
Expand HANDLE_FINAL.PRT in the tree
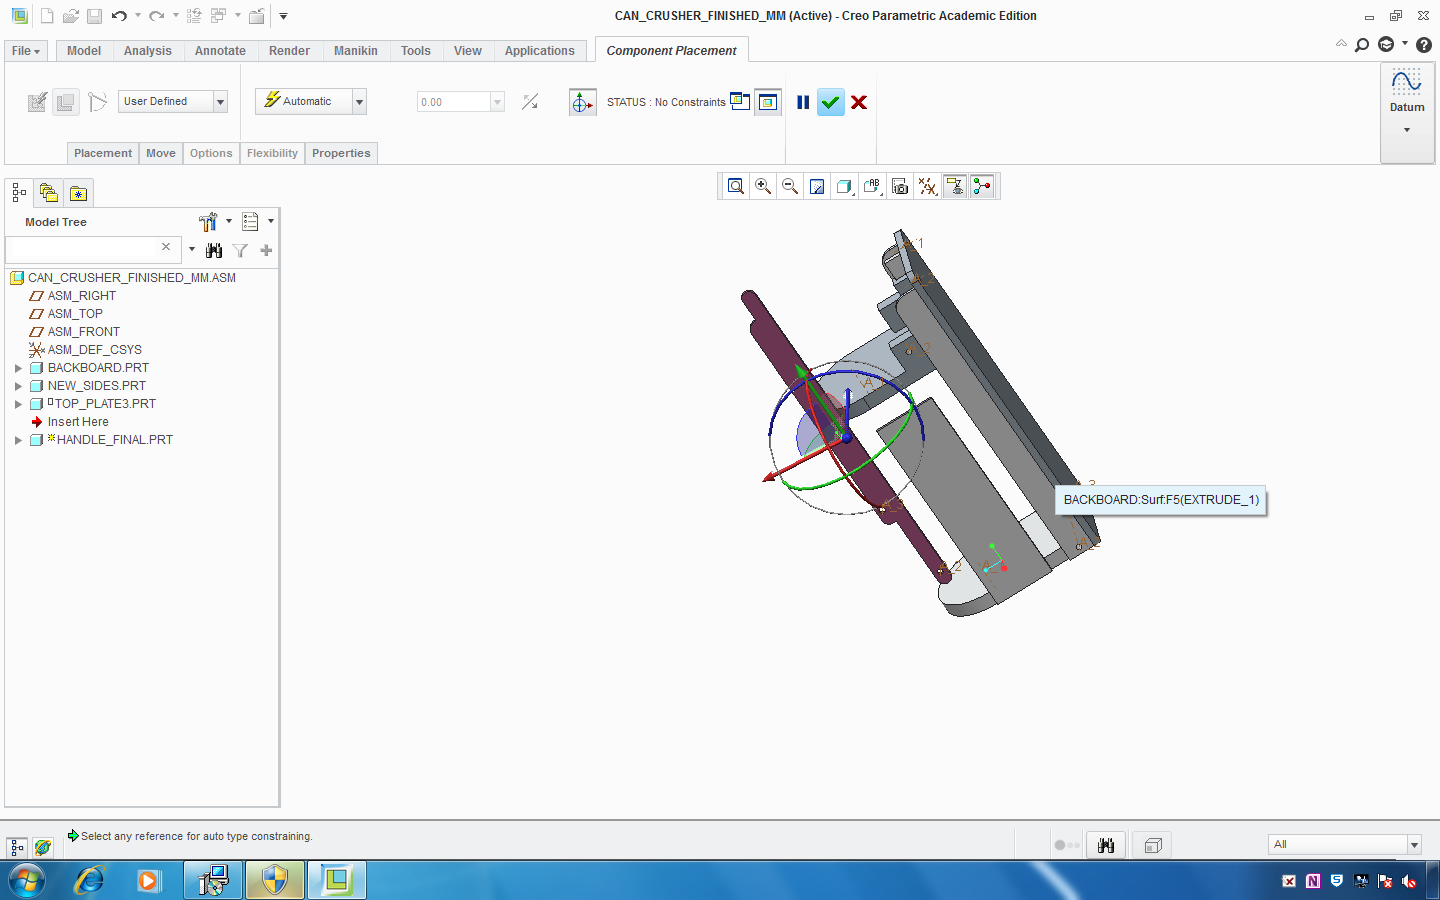[18, 440]
